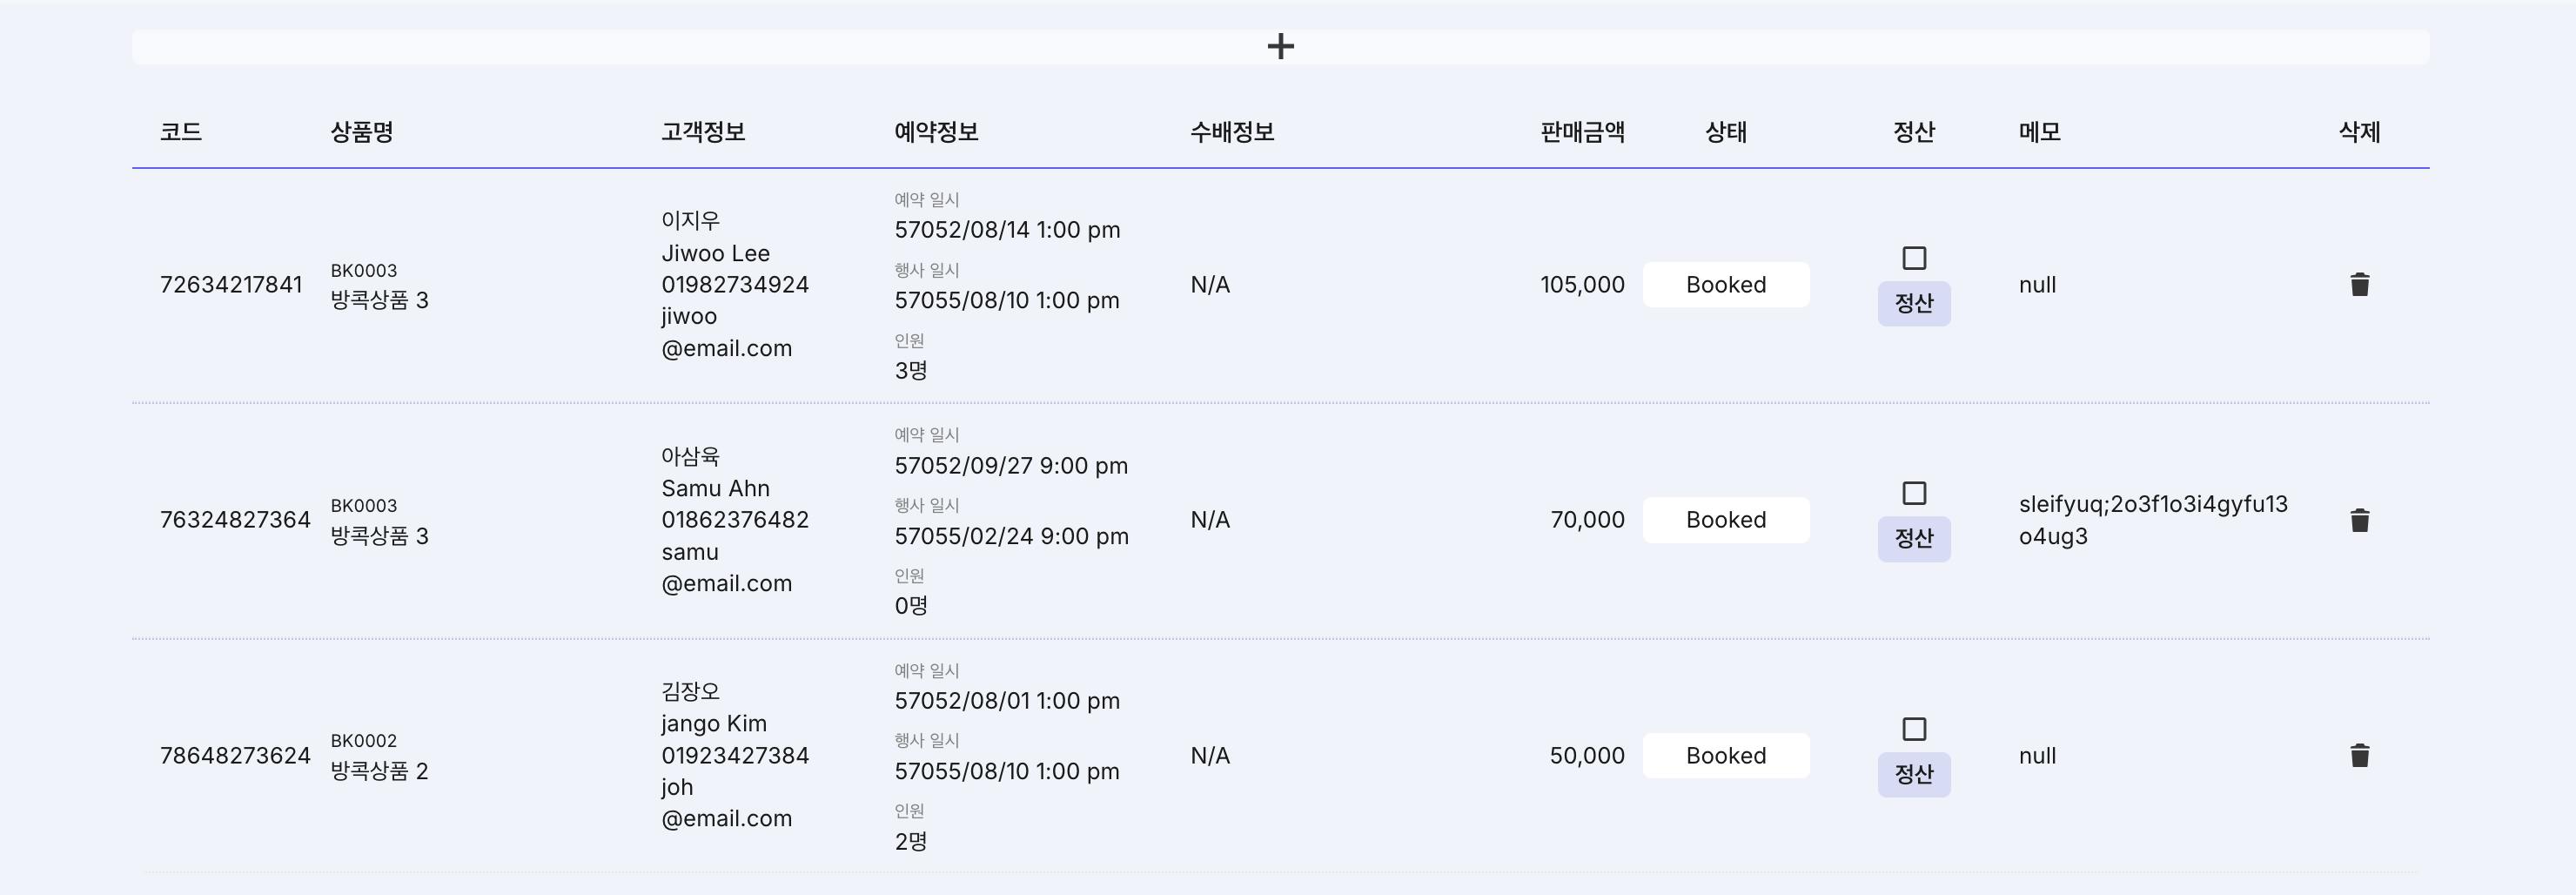Click the null memo of first booking

[x=2037, y=285]
